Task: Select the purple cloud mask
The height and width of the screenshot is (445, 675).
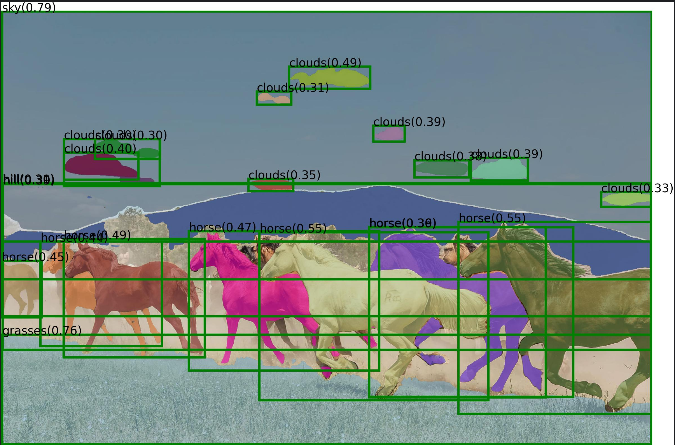Action: pos(389,134)
